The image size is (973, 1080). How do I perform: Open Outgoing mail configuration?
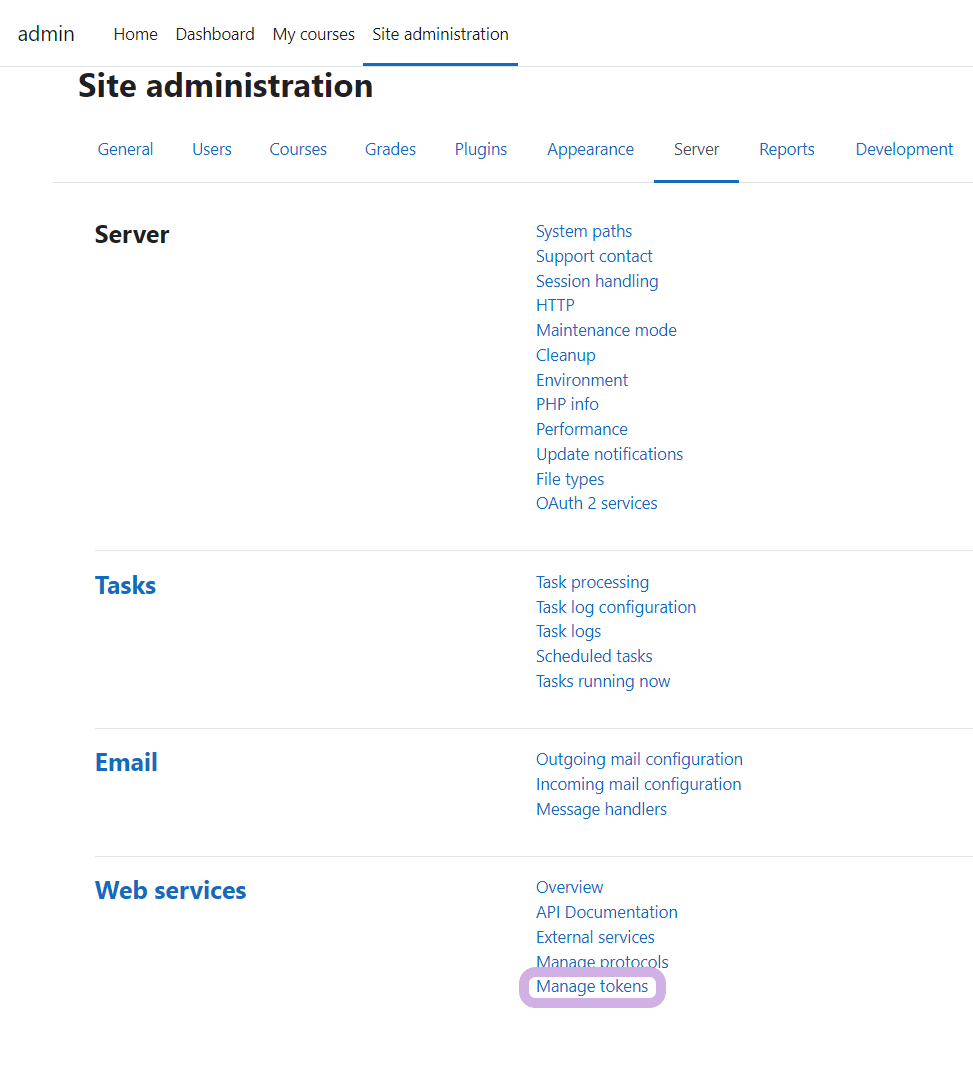(x=639, y=759)
